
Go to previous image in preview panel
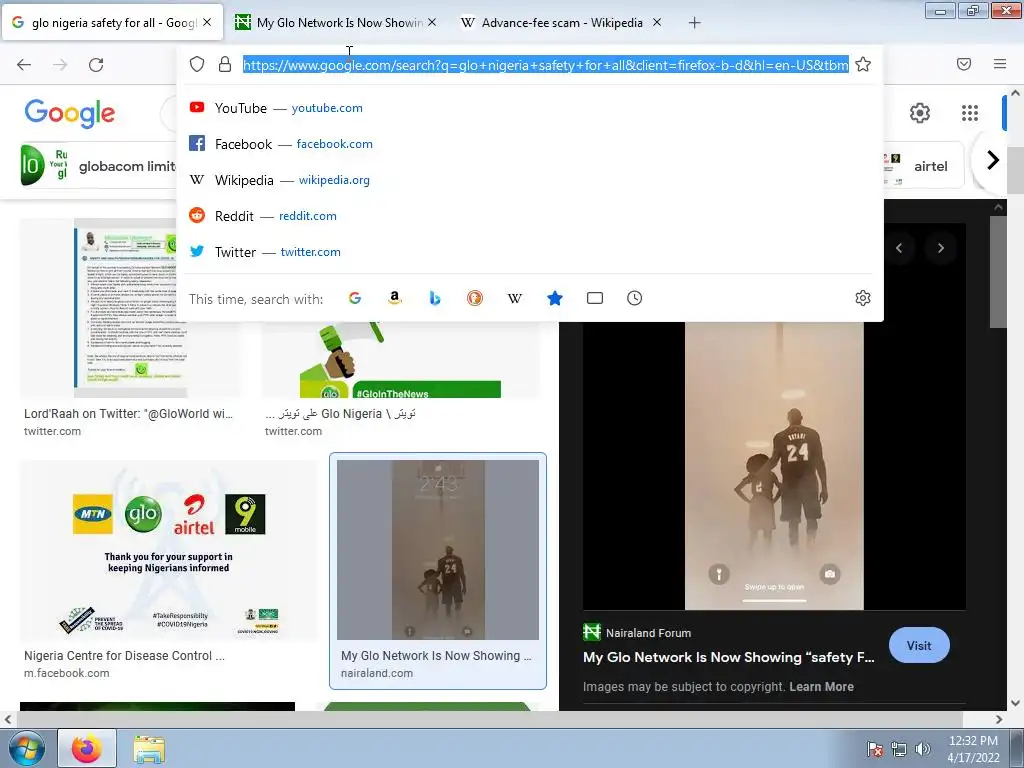point(899,248)
